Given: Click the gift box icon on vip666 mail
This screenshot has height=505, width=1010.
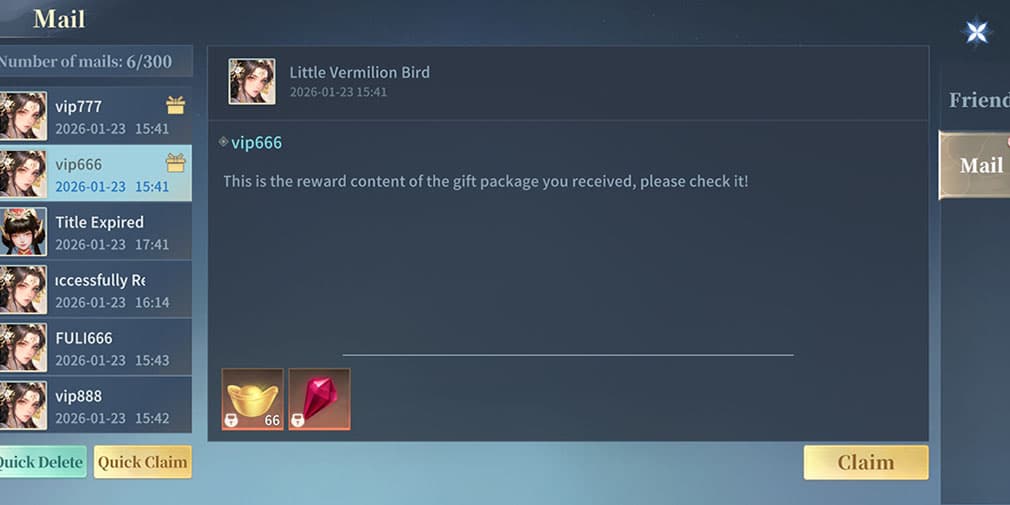Looking at the screenshot, I should [x=175, y=163].
